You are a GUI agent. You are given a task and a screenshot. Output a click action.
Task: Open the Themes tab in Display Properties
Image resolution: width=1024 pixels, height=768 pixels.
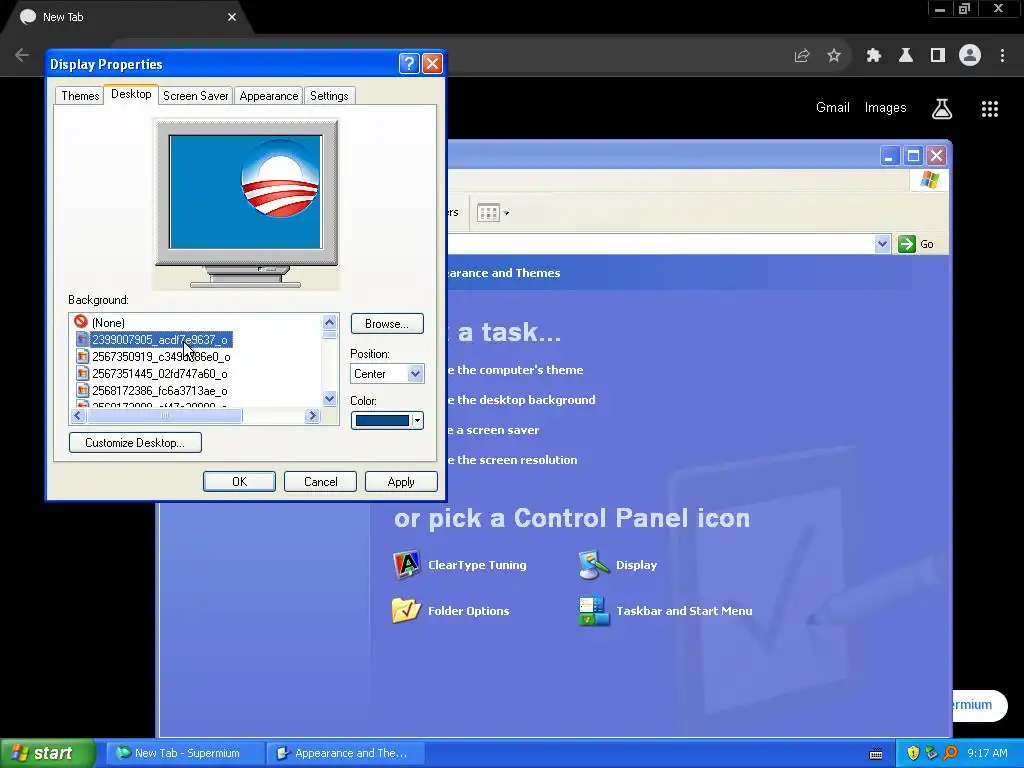[x=80, y=96]
